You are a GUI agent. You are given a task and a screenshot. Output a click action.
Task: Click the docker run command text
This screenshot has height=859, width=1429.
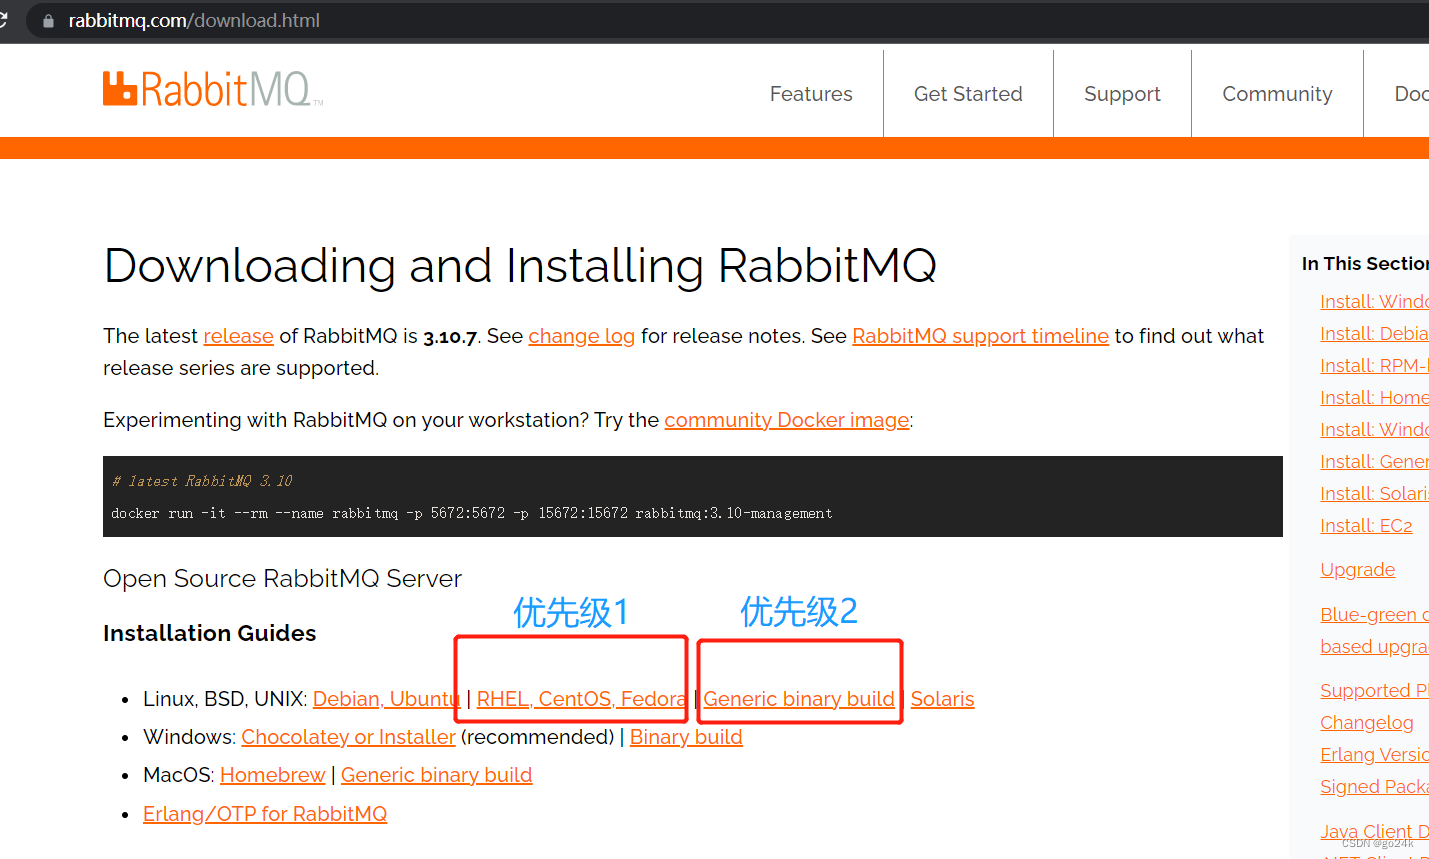click(471, 513)
